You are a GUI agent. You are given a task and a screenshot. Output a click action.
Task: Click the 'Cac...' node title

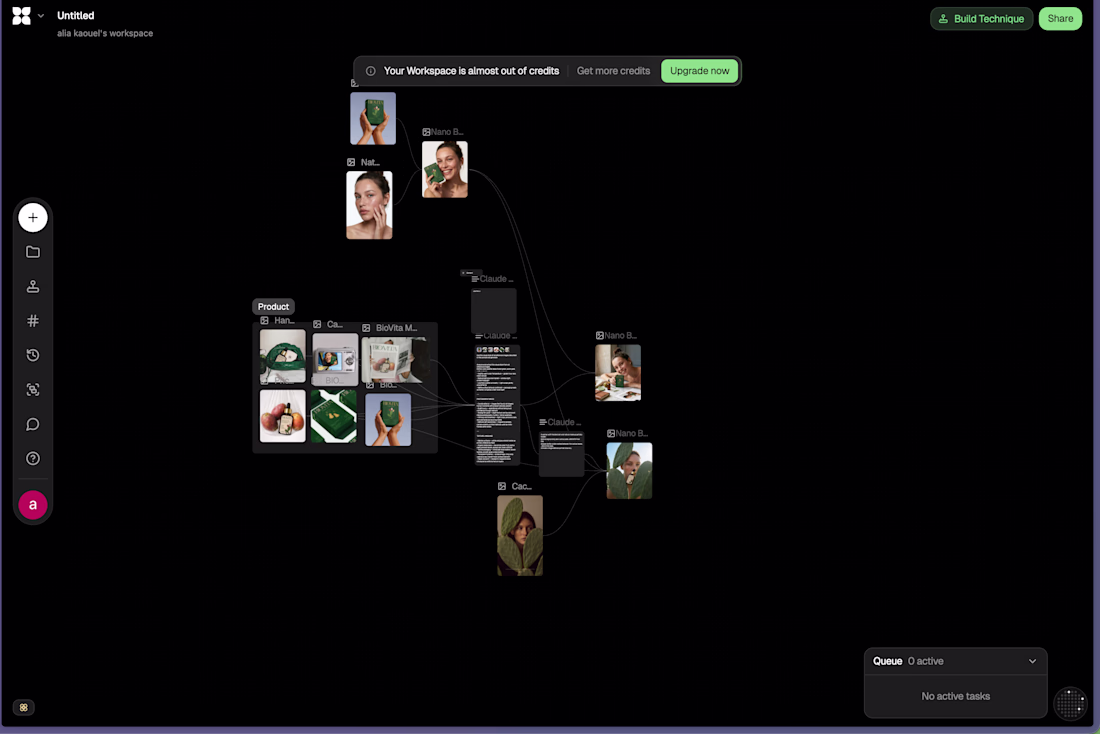point(521,486)
